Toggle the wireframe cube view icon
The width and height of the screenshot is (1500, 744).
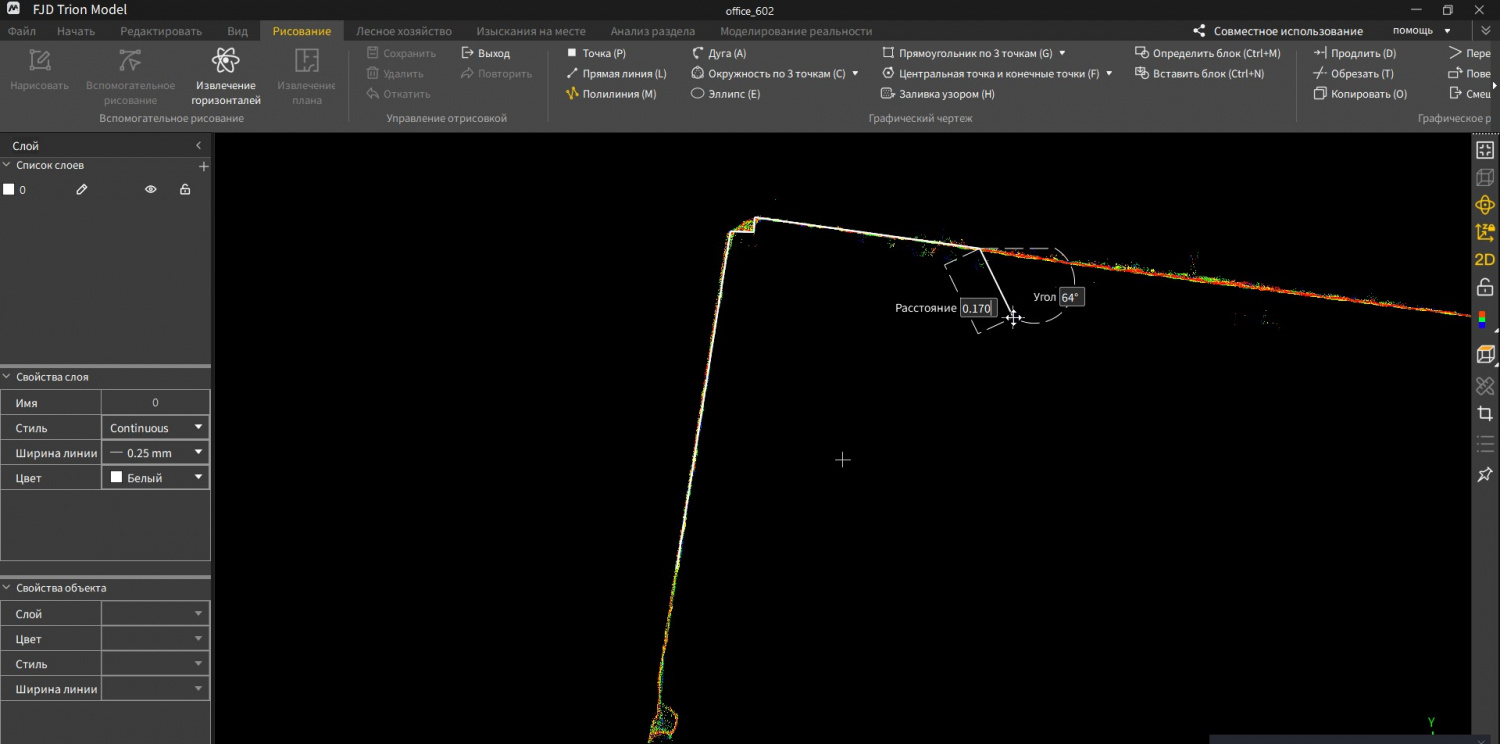tap(1485, 178)
